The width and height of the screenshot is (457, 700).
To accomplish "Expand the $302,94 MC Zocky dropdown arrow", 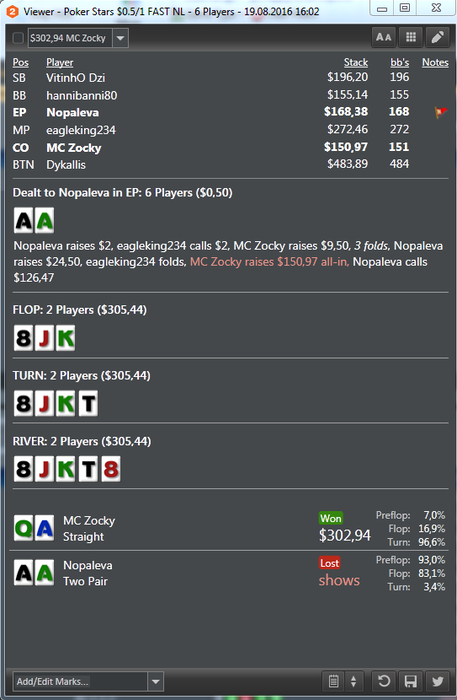I will 120,38.
